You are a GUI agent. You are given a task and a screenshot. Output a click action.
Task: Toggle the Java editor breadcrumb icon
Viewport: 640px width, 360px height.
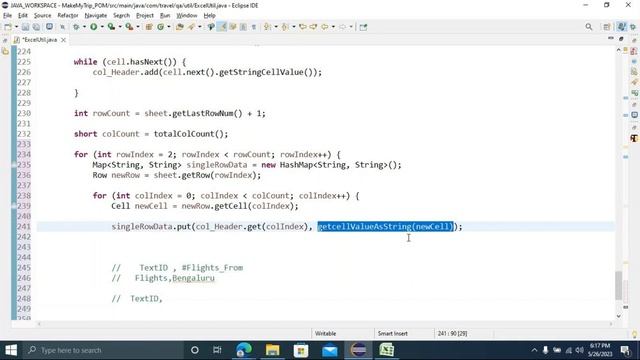(x=211, y=27)
